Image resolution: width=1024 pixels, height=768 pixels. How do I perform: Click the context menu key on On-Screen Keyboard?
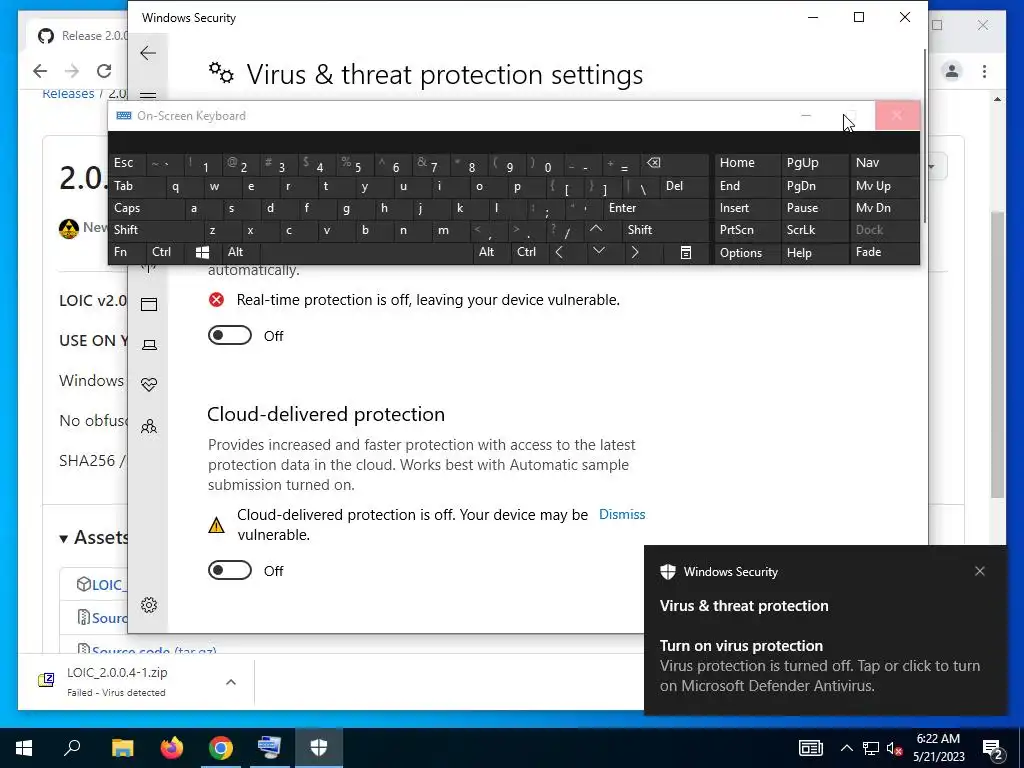tap(686, 252)
